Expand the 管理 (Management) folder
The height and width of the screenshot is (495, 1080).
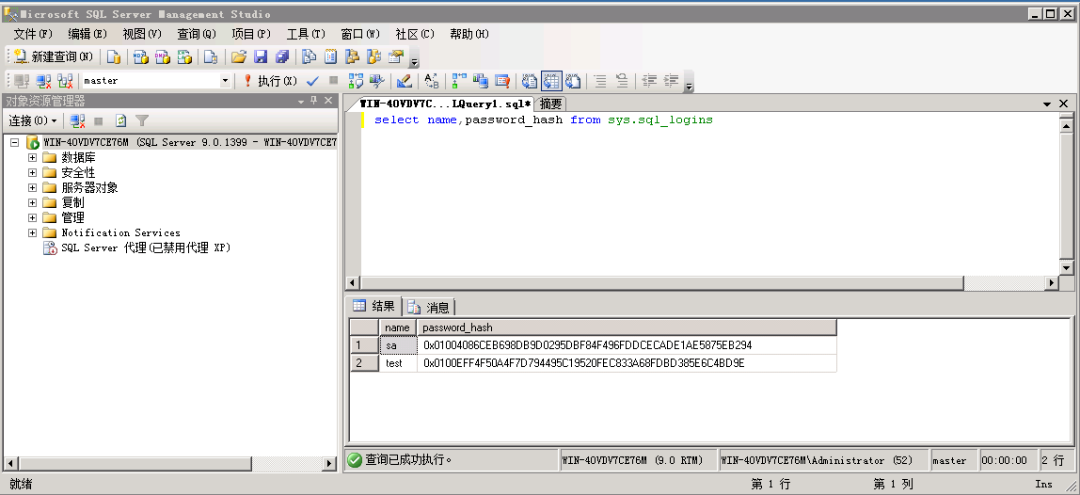pos(32,218)
